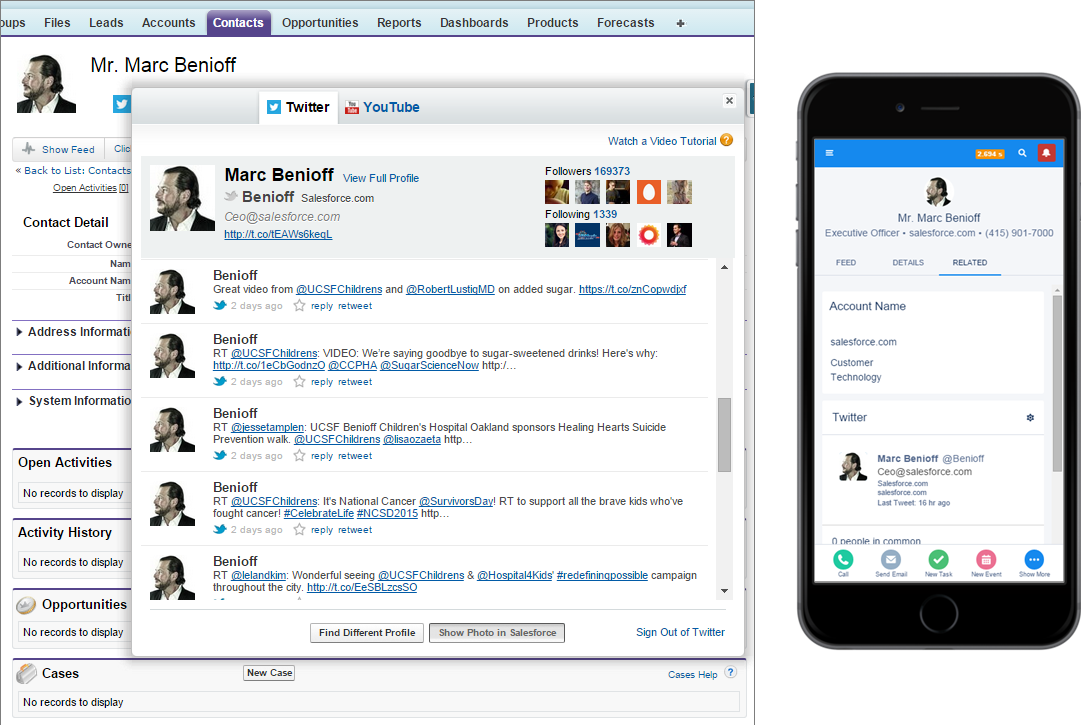
Task: Click the help question mark beside Video Tutorial
Action: click(727, 140)
